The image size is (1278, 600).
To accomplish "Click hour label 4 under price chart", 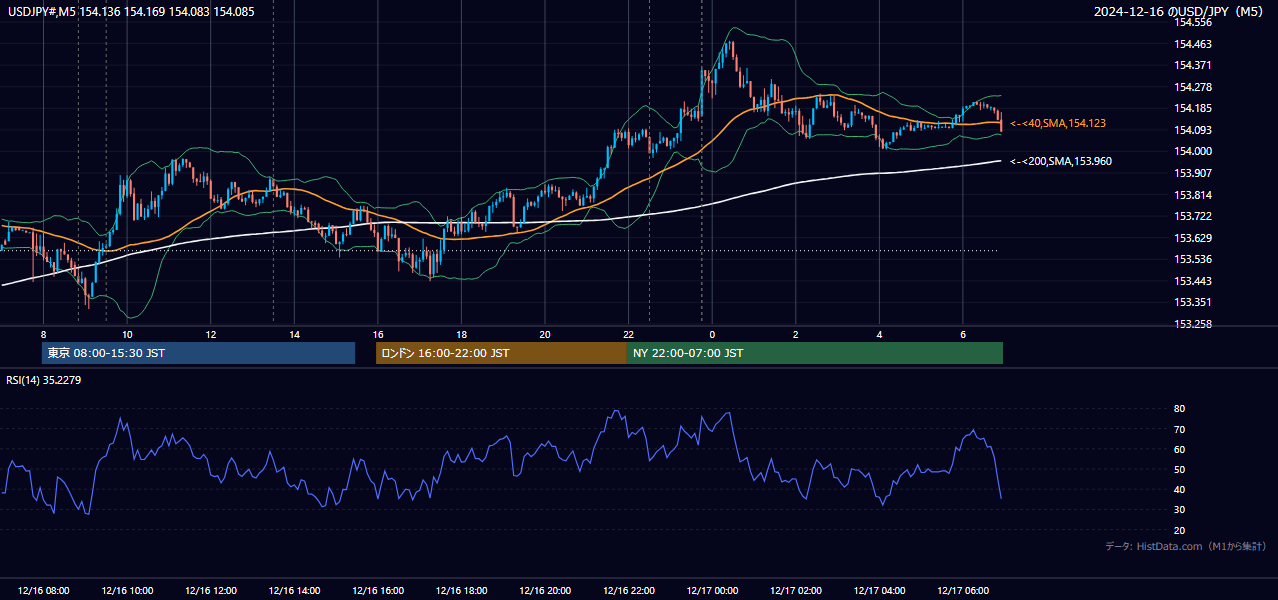I will tap(879, 334).
